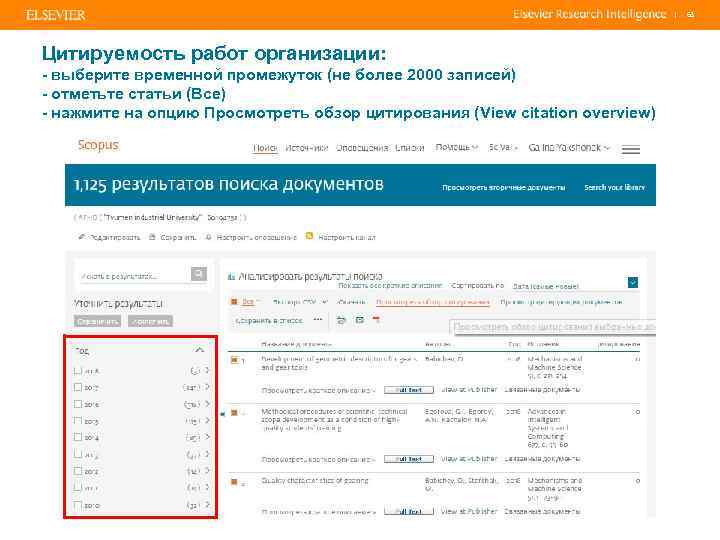Open the SciVal dropdown in header

tap(503, 147)
